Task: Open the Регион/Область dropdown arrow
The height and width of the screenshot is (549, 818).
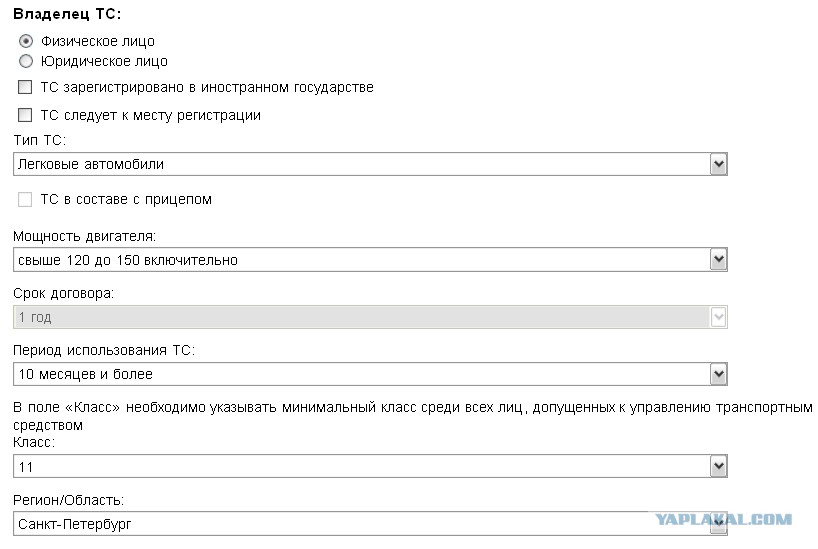Action: point(718,523)
